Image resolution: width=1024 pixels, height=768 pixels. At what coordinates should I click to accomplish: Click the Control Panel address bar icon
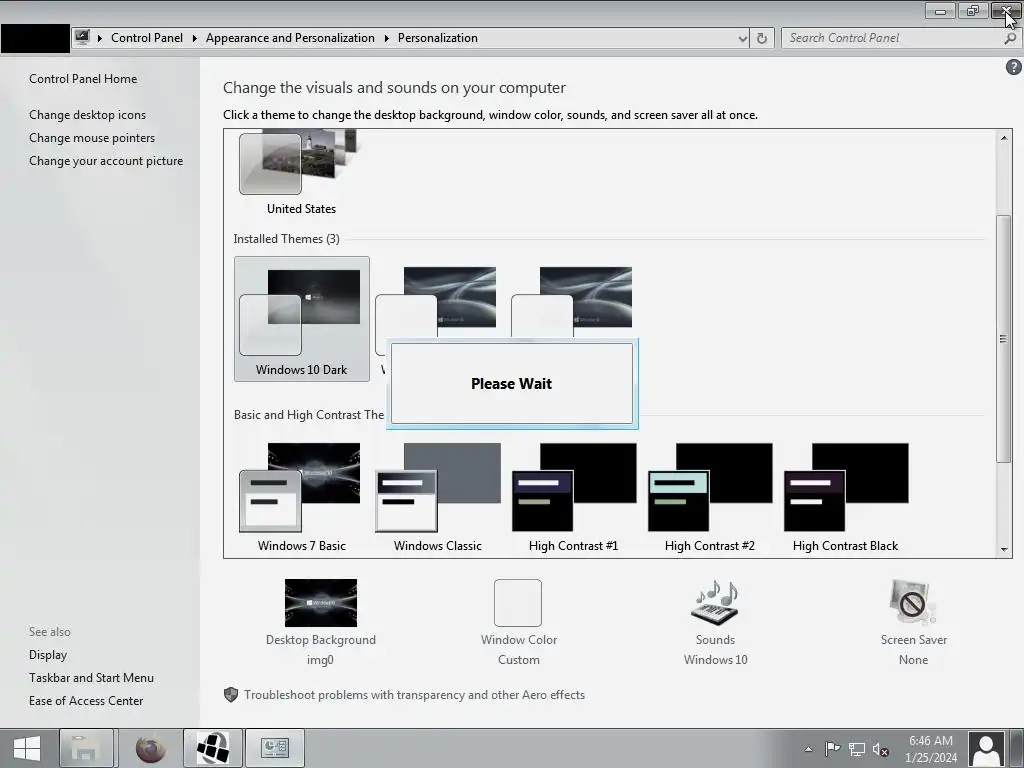coord(82,37)
